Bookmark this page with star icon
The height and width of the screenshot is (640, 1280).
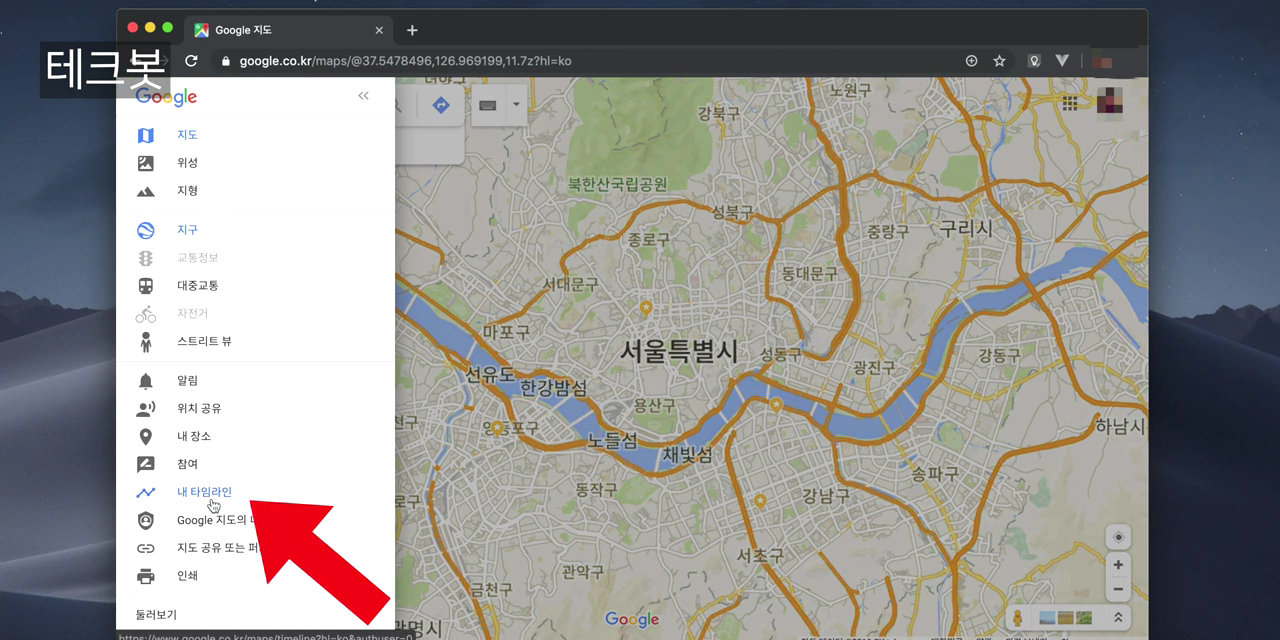(x=999, y=61)
